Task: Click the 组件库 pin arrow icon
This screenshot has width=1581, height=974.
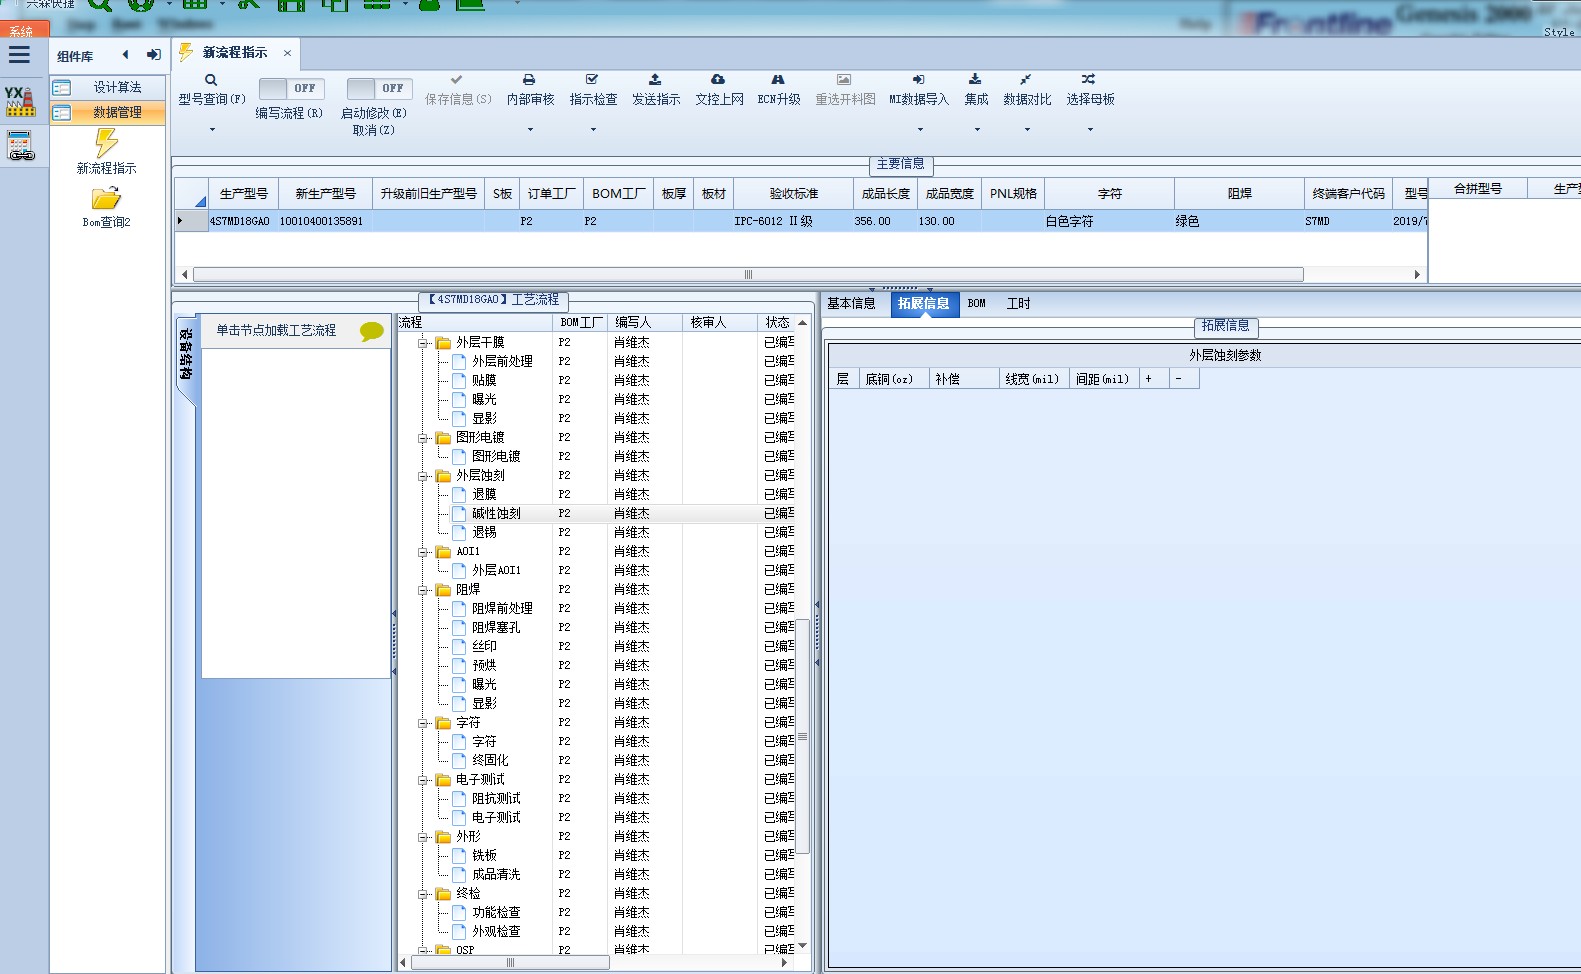Action: pos(153,55)
